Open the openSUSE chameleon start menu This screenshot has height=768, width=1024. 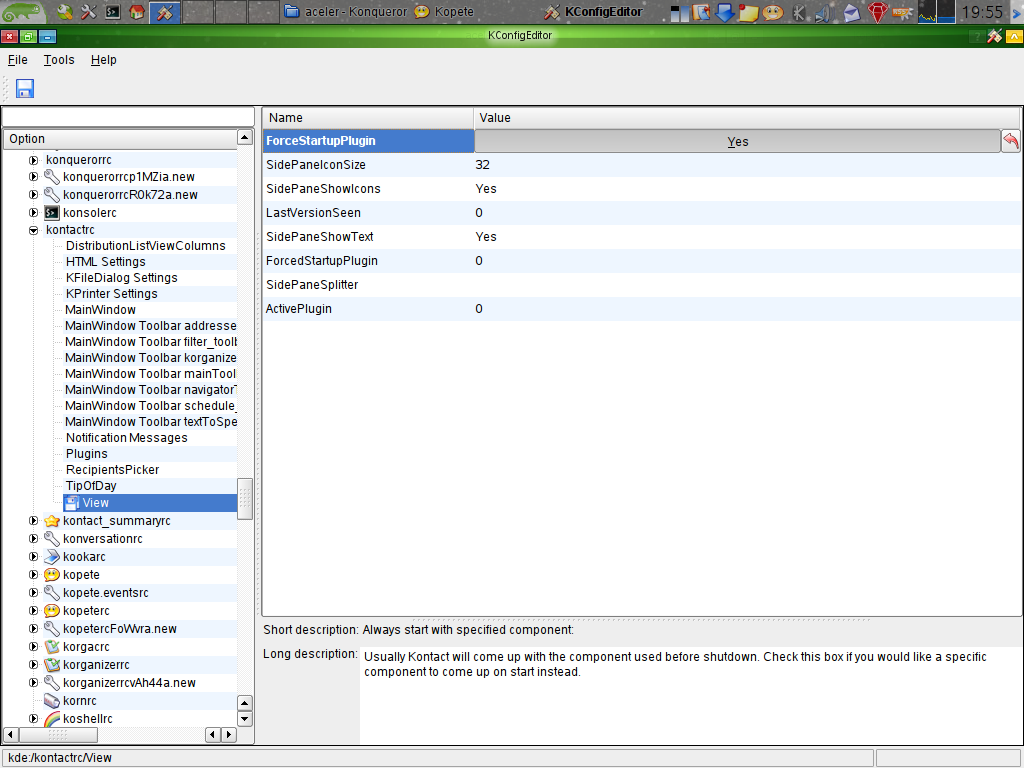[23, 12]
